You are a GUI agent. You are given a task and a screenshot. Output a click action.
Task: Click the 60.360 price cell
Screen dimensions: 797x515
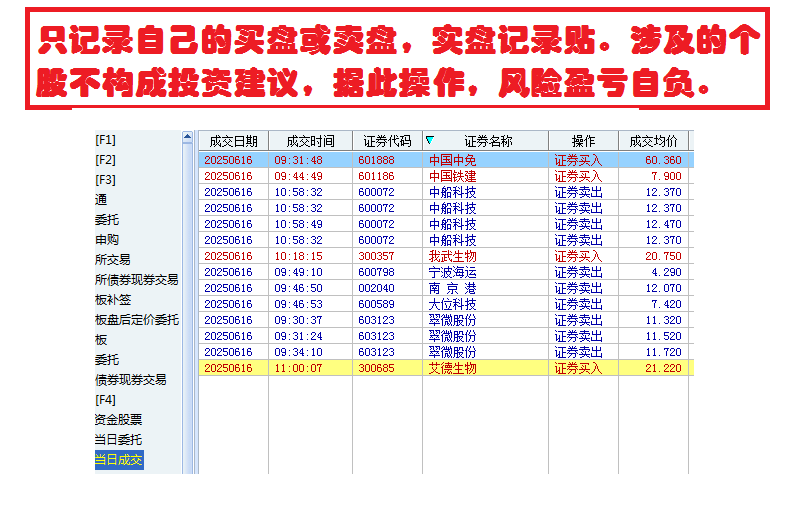(663, 160)
